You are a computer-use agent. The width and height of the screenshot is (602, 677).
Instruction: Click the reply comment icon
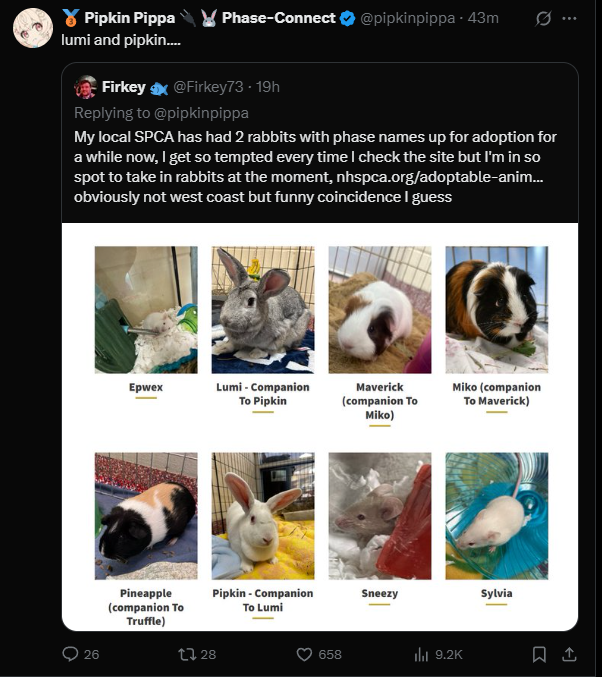70,654
